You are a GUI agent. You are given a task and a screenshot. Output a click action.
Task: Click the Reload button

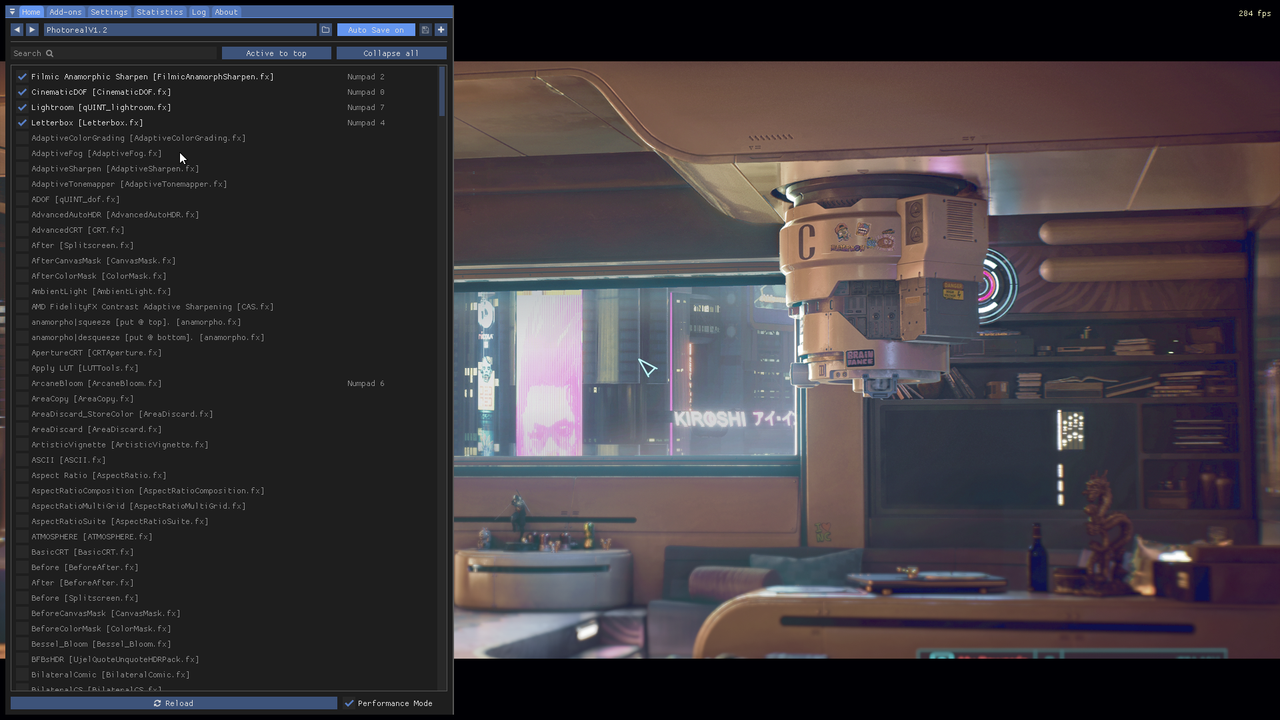click(x=174, y=703)
